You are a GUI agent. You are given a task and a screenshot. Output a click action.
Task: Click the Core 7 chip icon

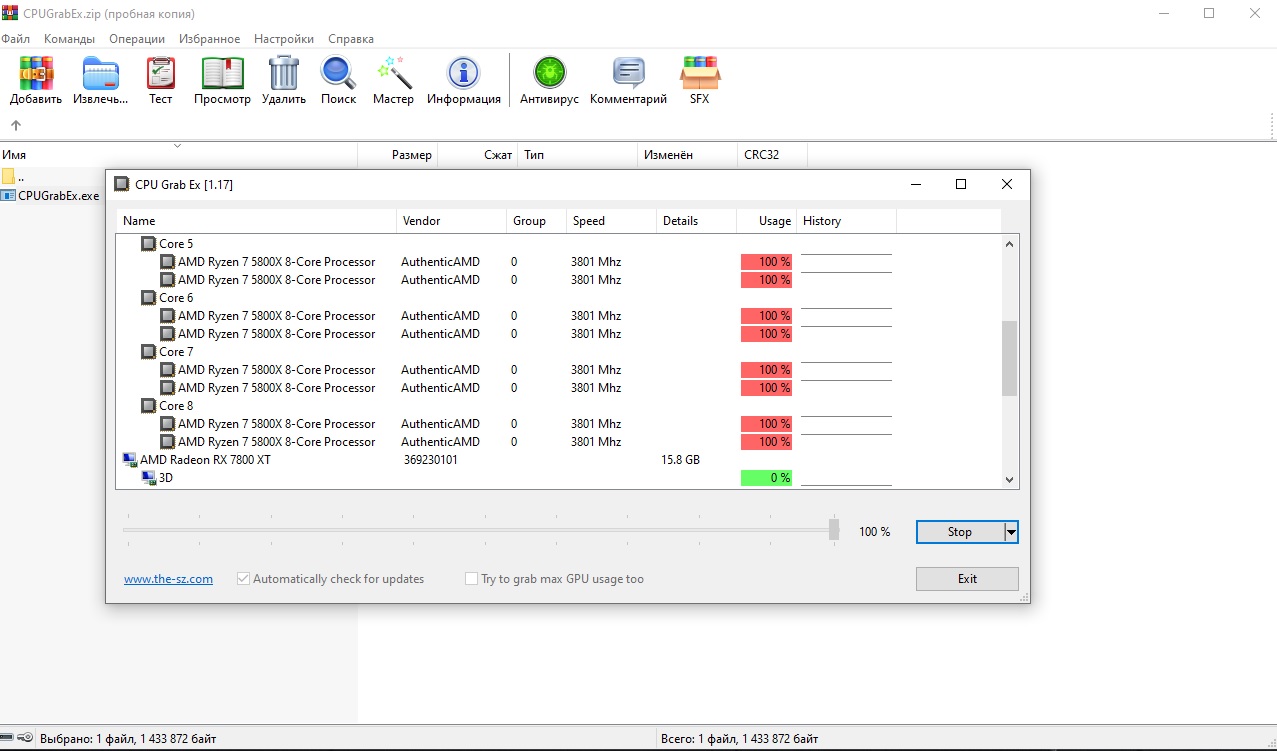pos(148,352)
